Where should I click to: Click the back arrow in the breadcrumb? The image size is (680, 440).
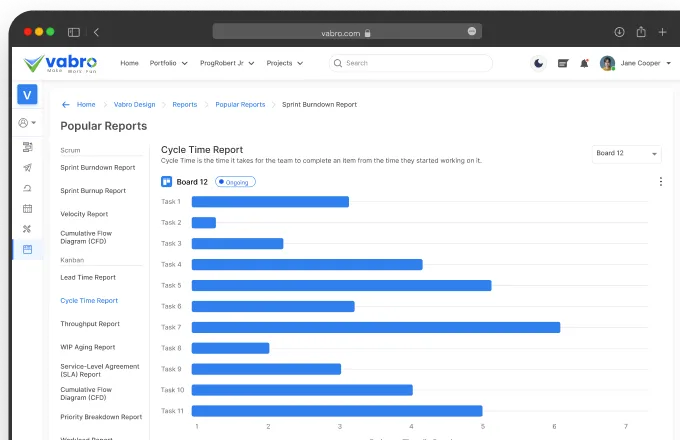pos(66,104)
